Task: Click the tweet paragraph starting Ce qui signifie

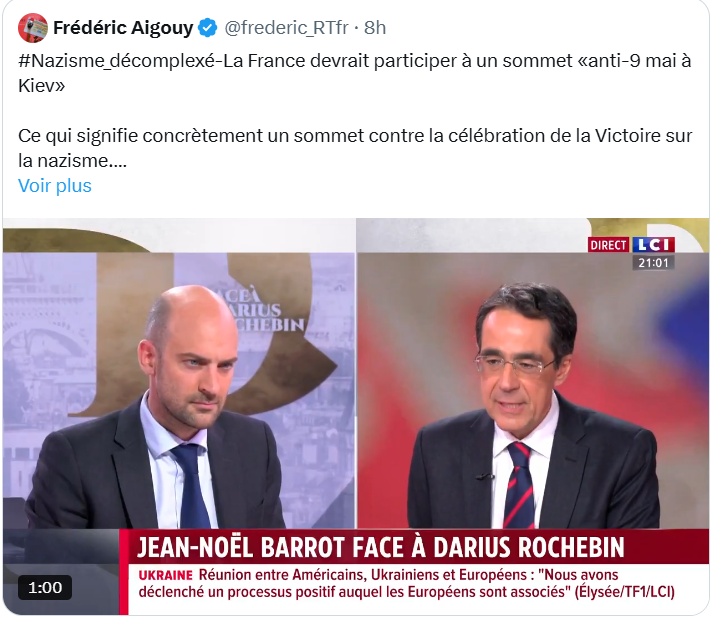Action: point(355,148)
